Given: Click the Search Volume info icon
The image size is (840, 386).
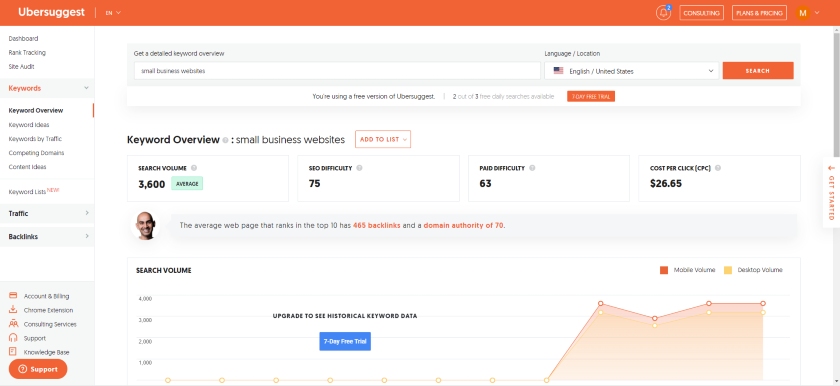Looking at the screenshot, I should coord(194,168).
